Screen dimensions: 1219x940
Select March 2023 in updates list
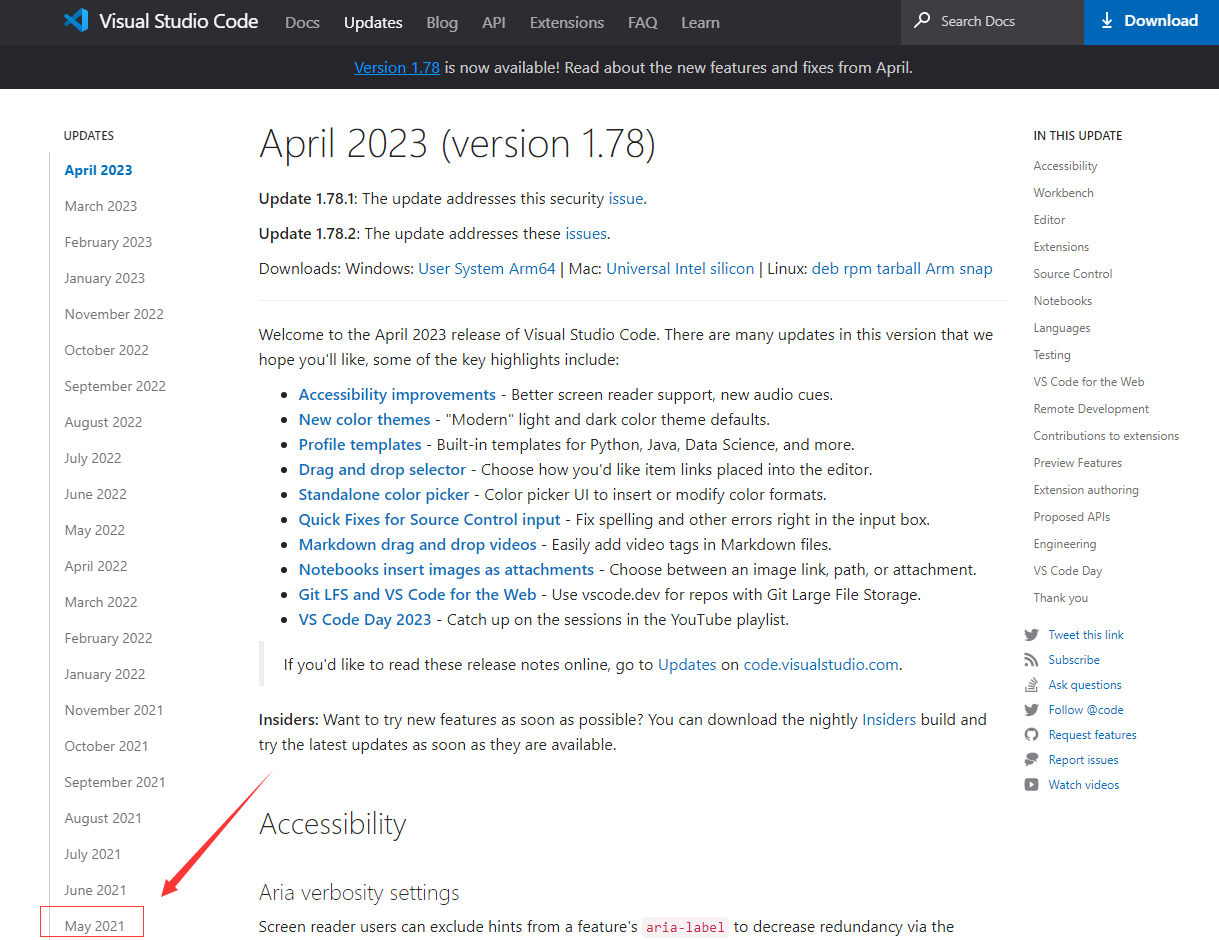coord(101,206)
